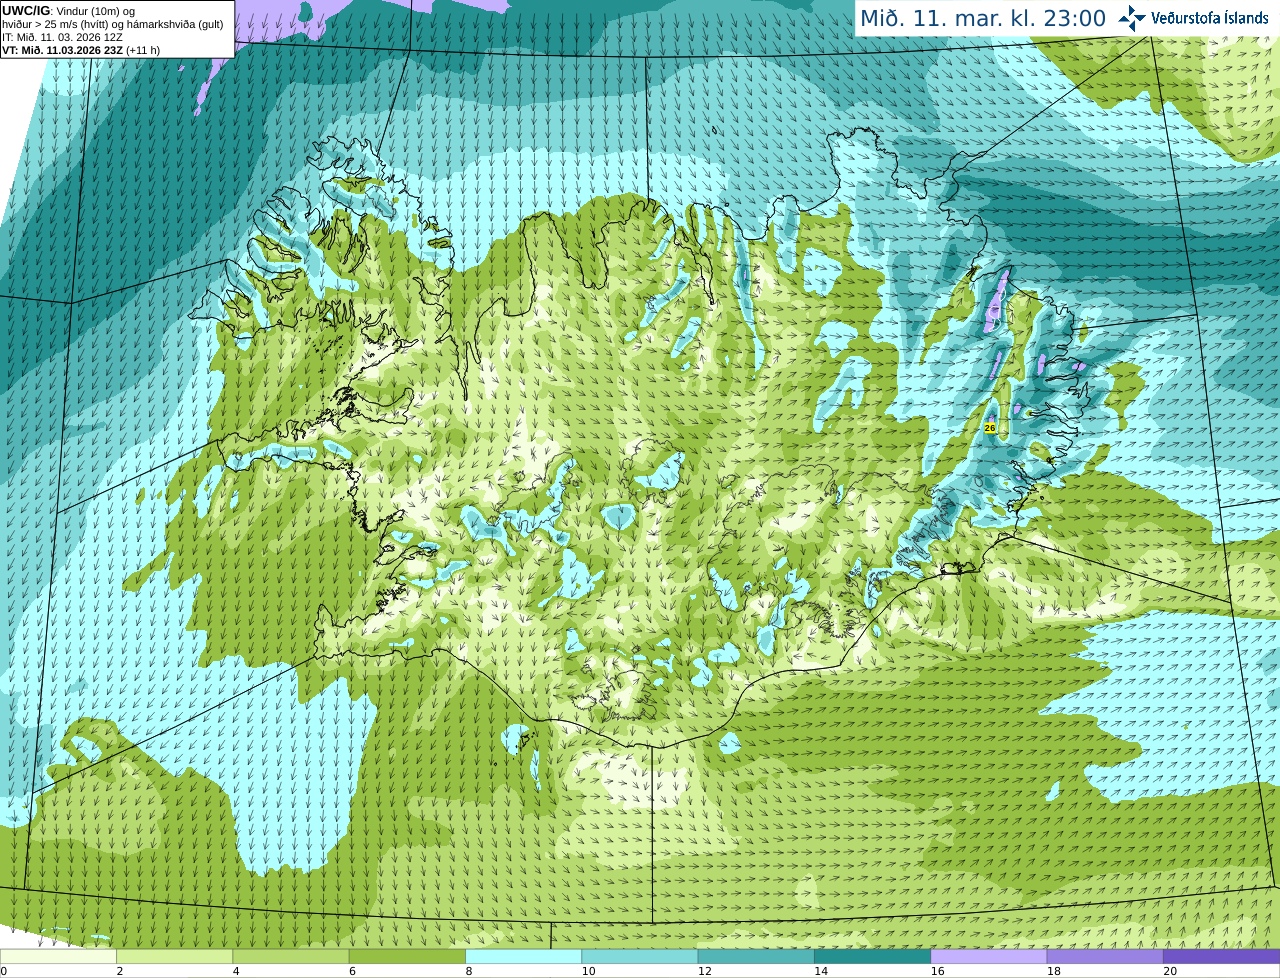The height and width of the screenshot is (978, 1280).
Task: Select the 0–2 m/s palest legend swatch
Action: (58, 957)
